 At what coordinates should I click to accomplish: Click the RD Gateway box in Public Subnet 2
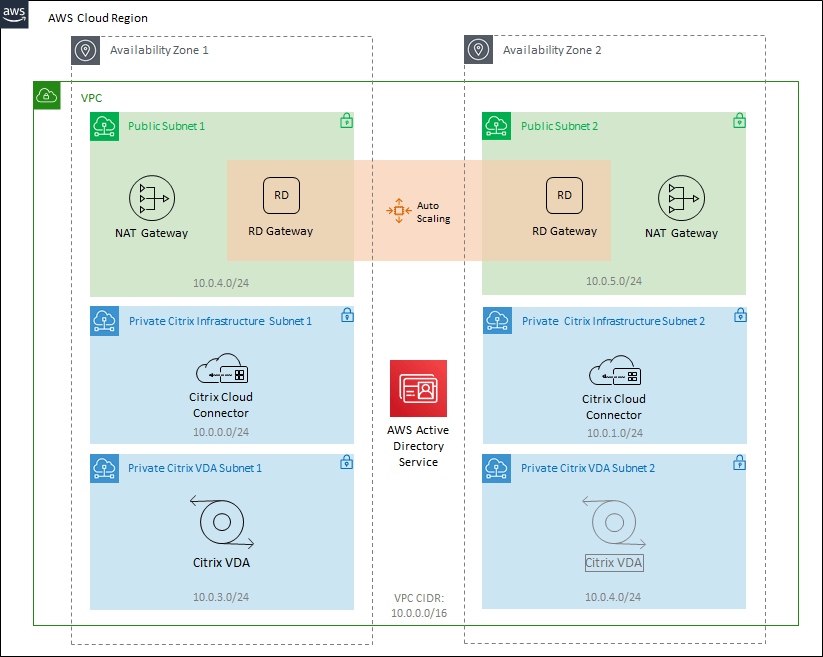point(564,195)
